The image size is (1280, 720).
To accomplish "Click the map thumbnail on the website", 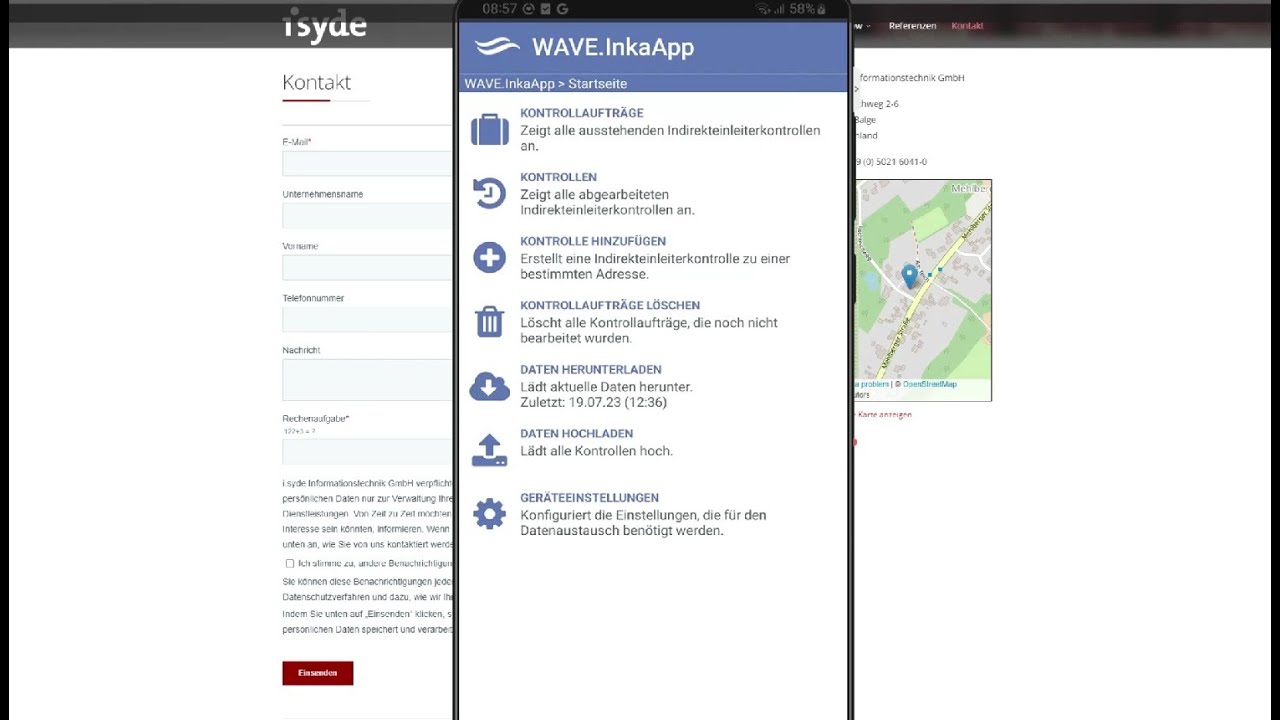I will pos(922,290).
